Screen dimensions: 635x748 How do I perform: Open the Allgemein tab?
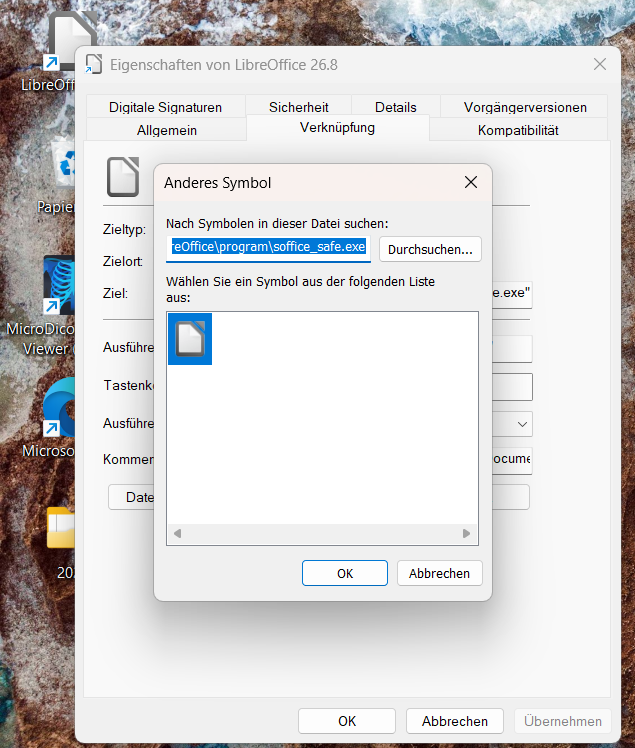[x=167, y=130]
